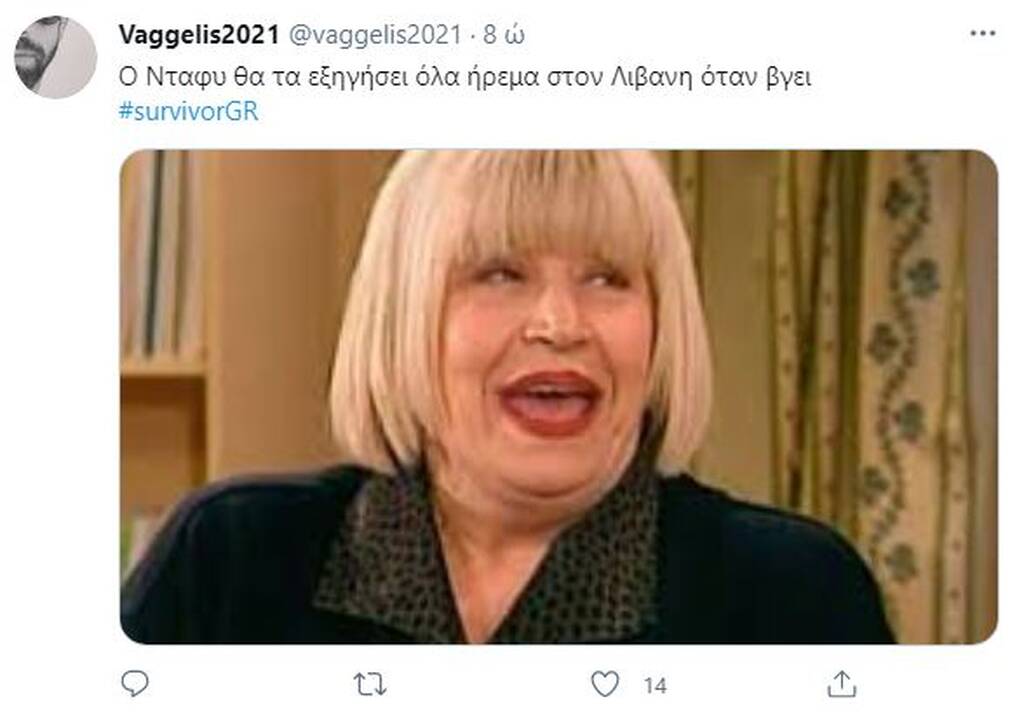
Task: Like the tweet with the heart icon
Action: (605, 684)
